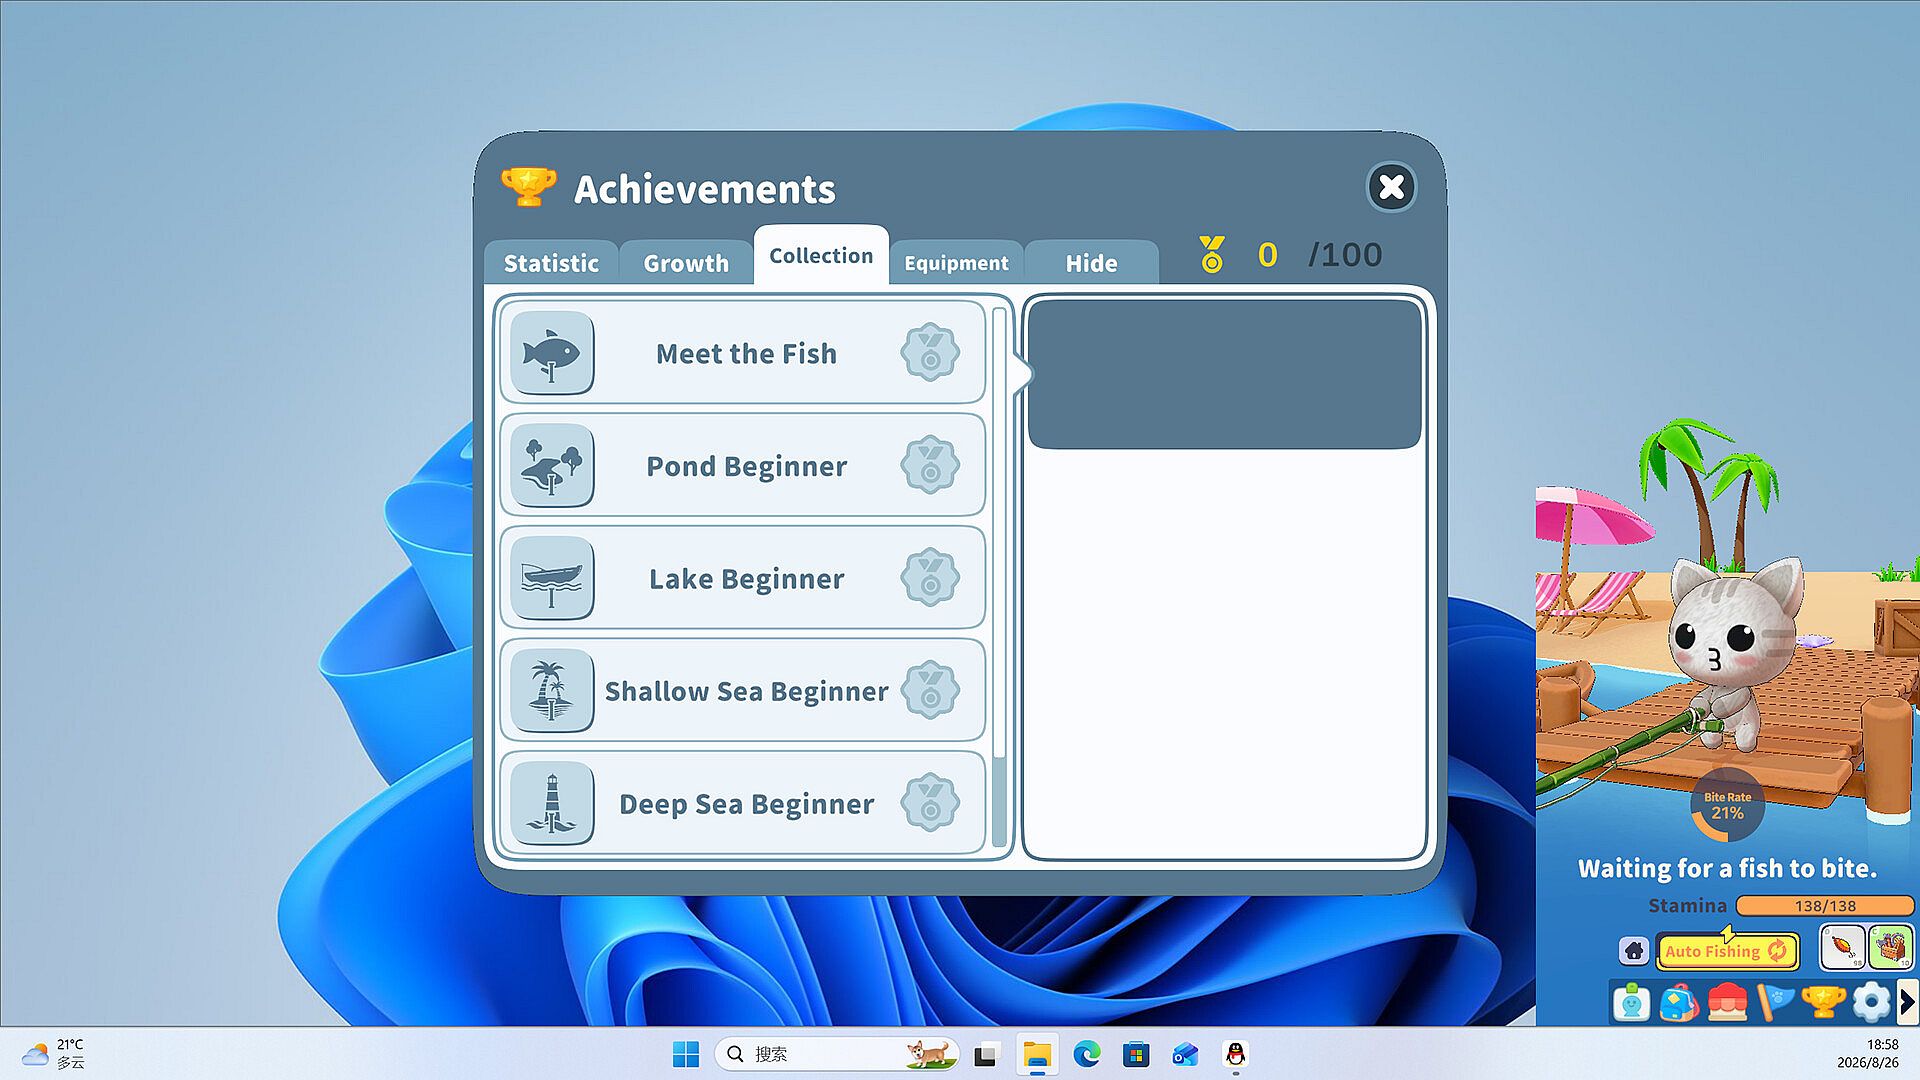Switch to the Statistic tab
This screenshot has height=1080, width=1920.
(551, 263)
